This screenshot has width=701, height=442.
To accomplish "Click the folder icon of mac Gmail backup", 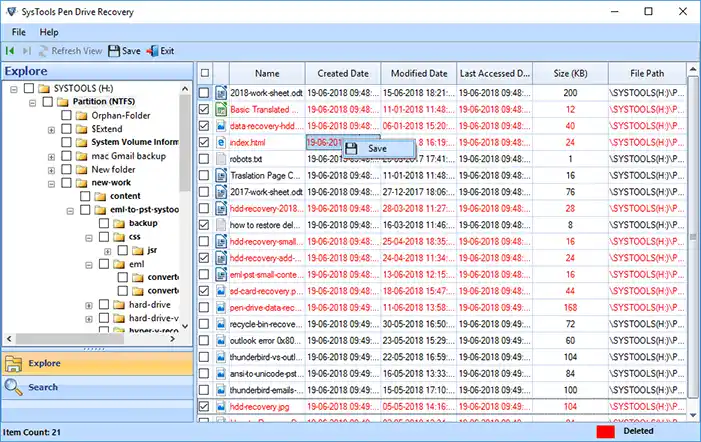I will click(x=81, y=156).
